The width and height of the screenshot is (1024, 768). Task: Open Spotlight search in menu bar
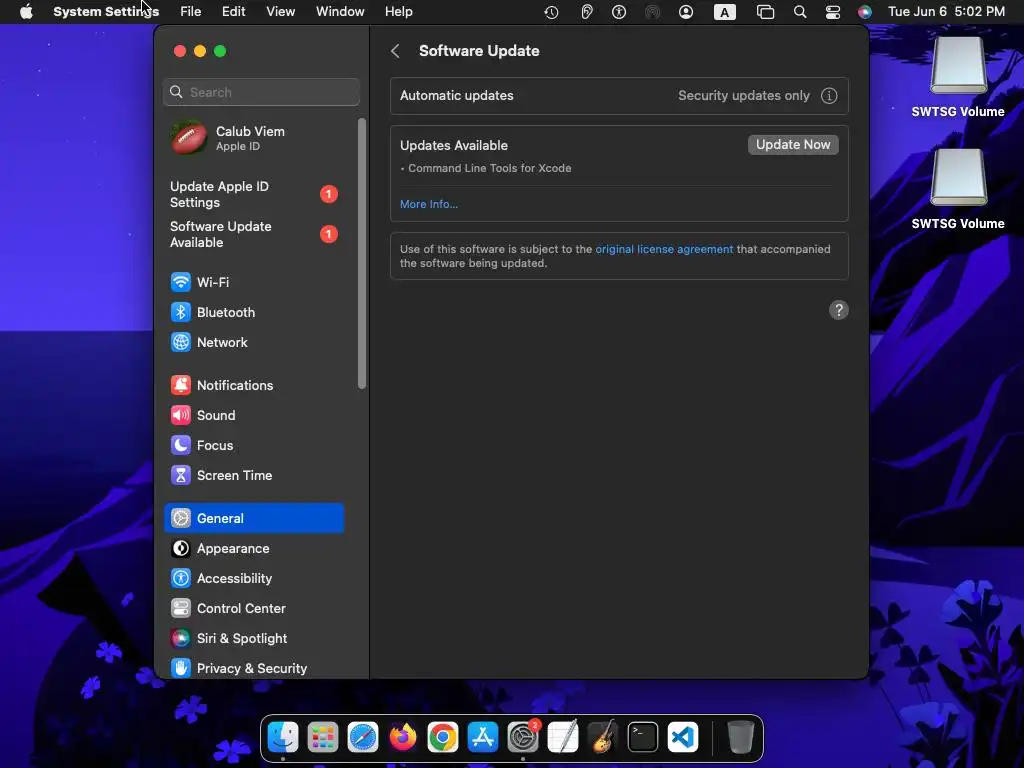tap(799, 12)
